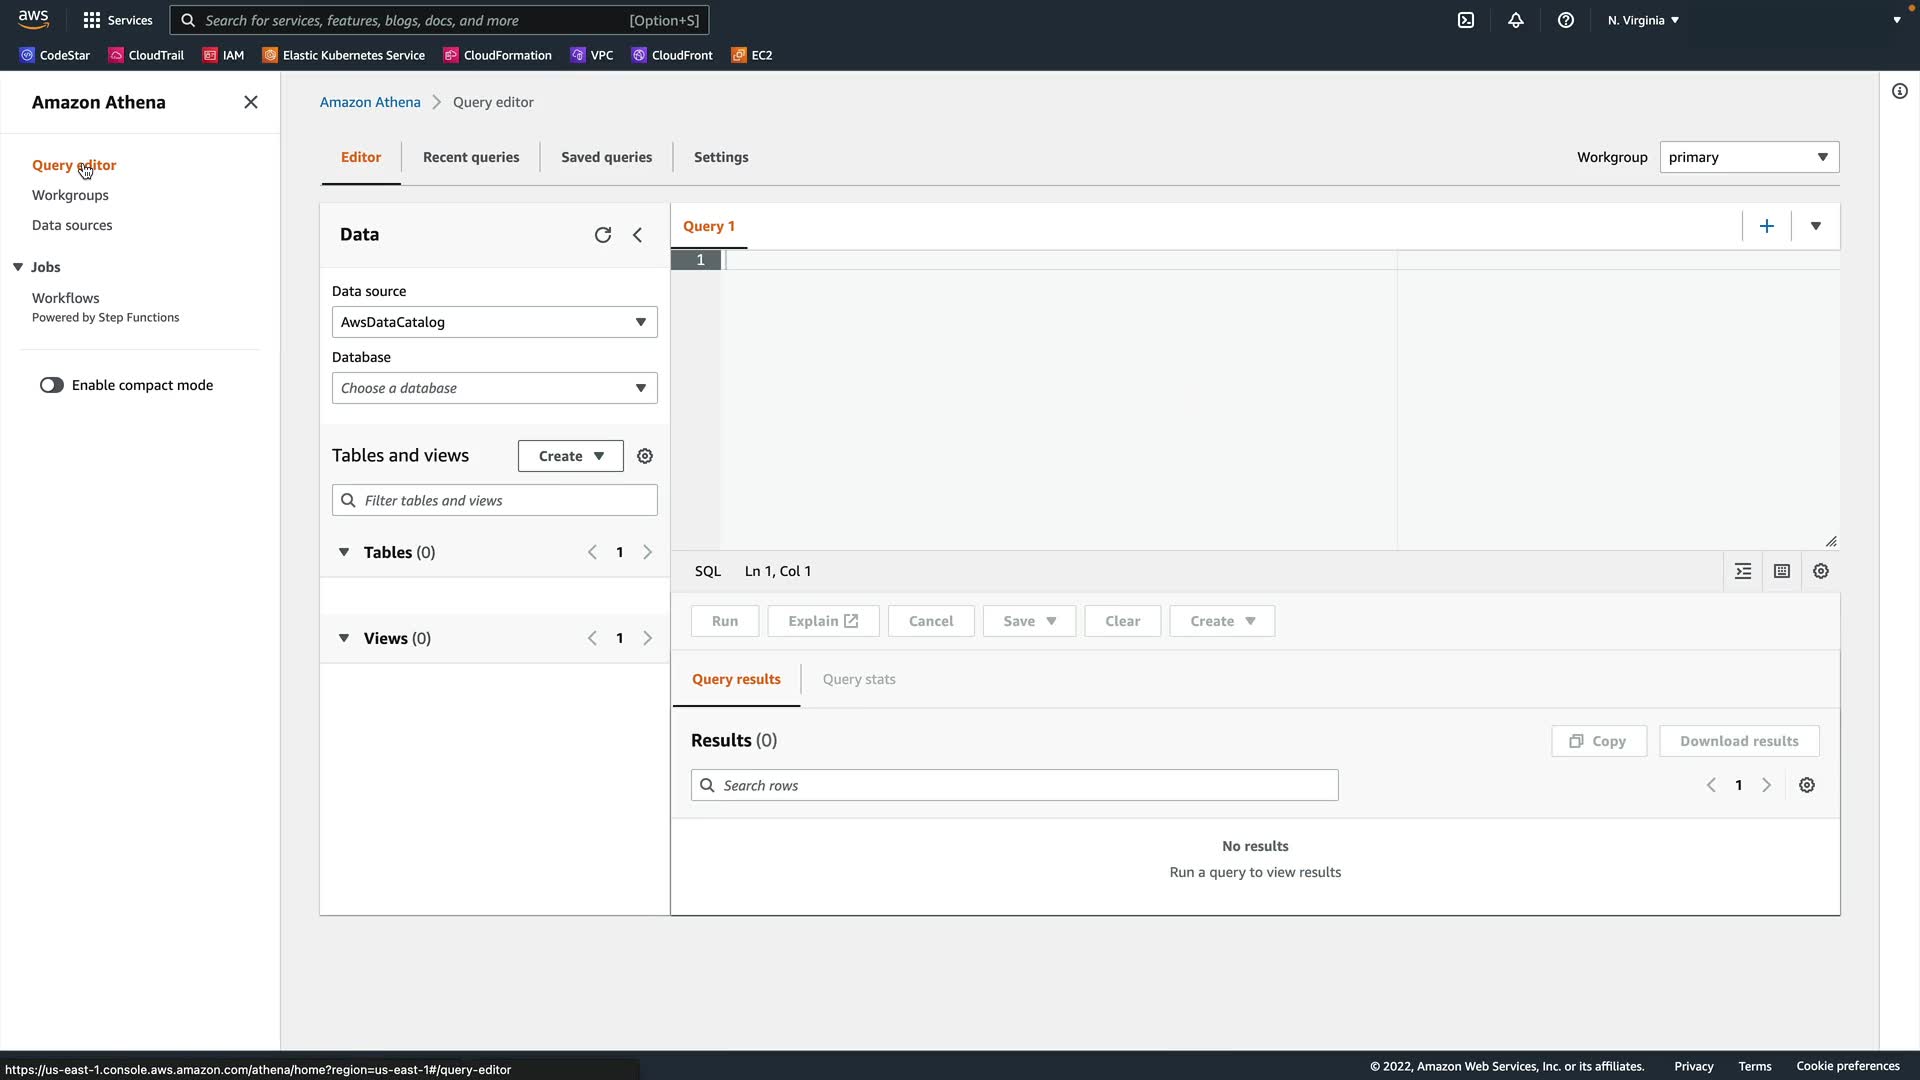The height and width of the screenshot is (1080, 1920).
Task: Click Create button in Tables and views
Action: (570, 456)
